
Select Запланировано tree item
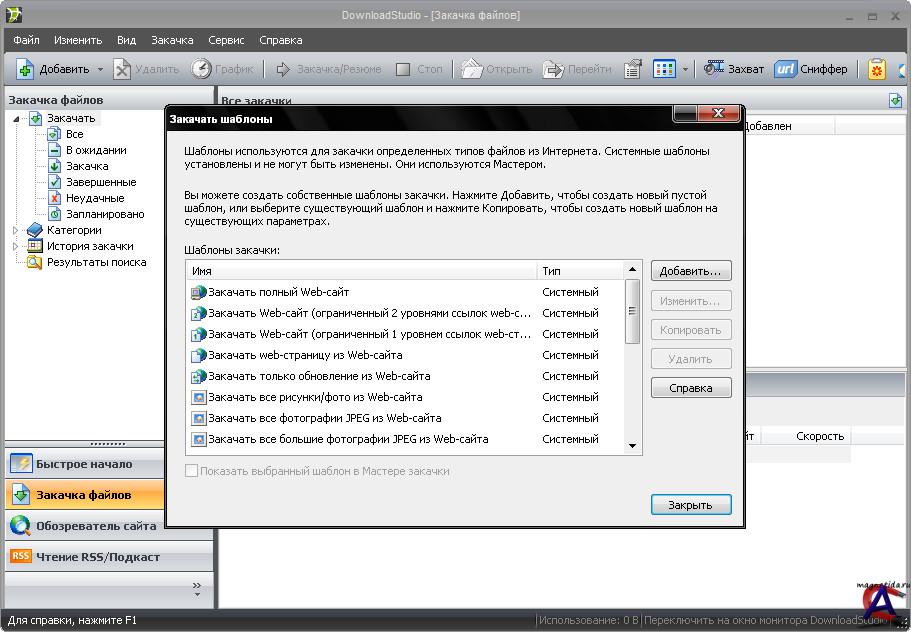click(105, 214)
